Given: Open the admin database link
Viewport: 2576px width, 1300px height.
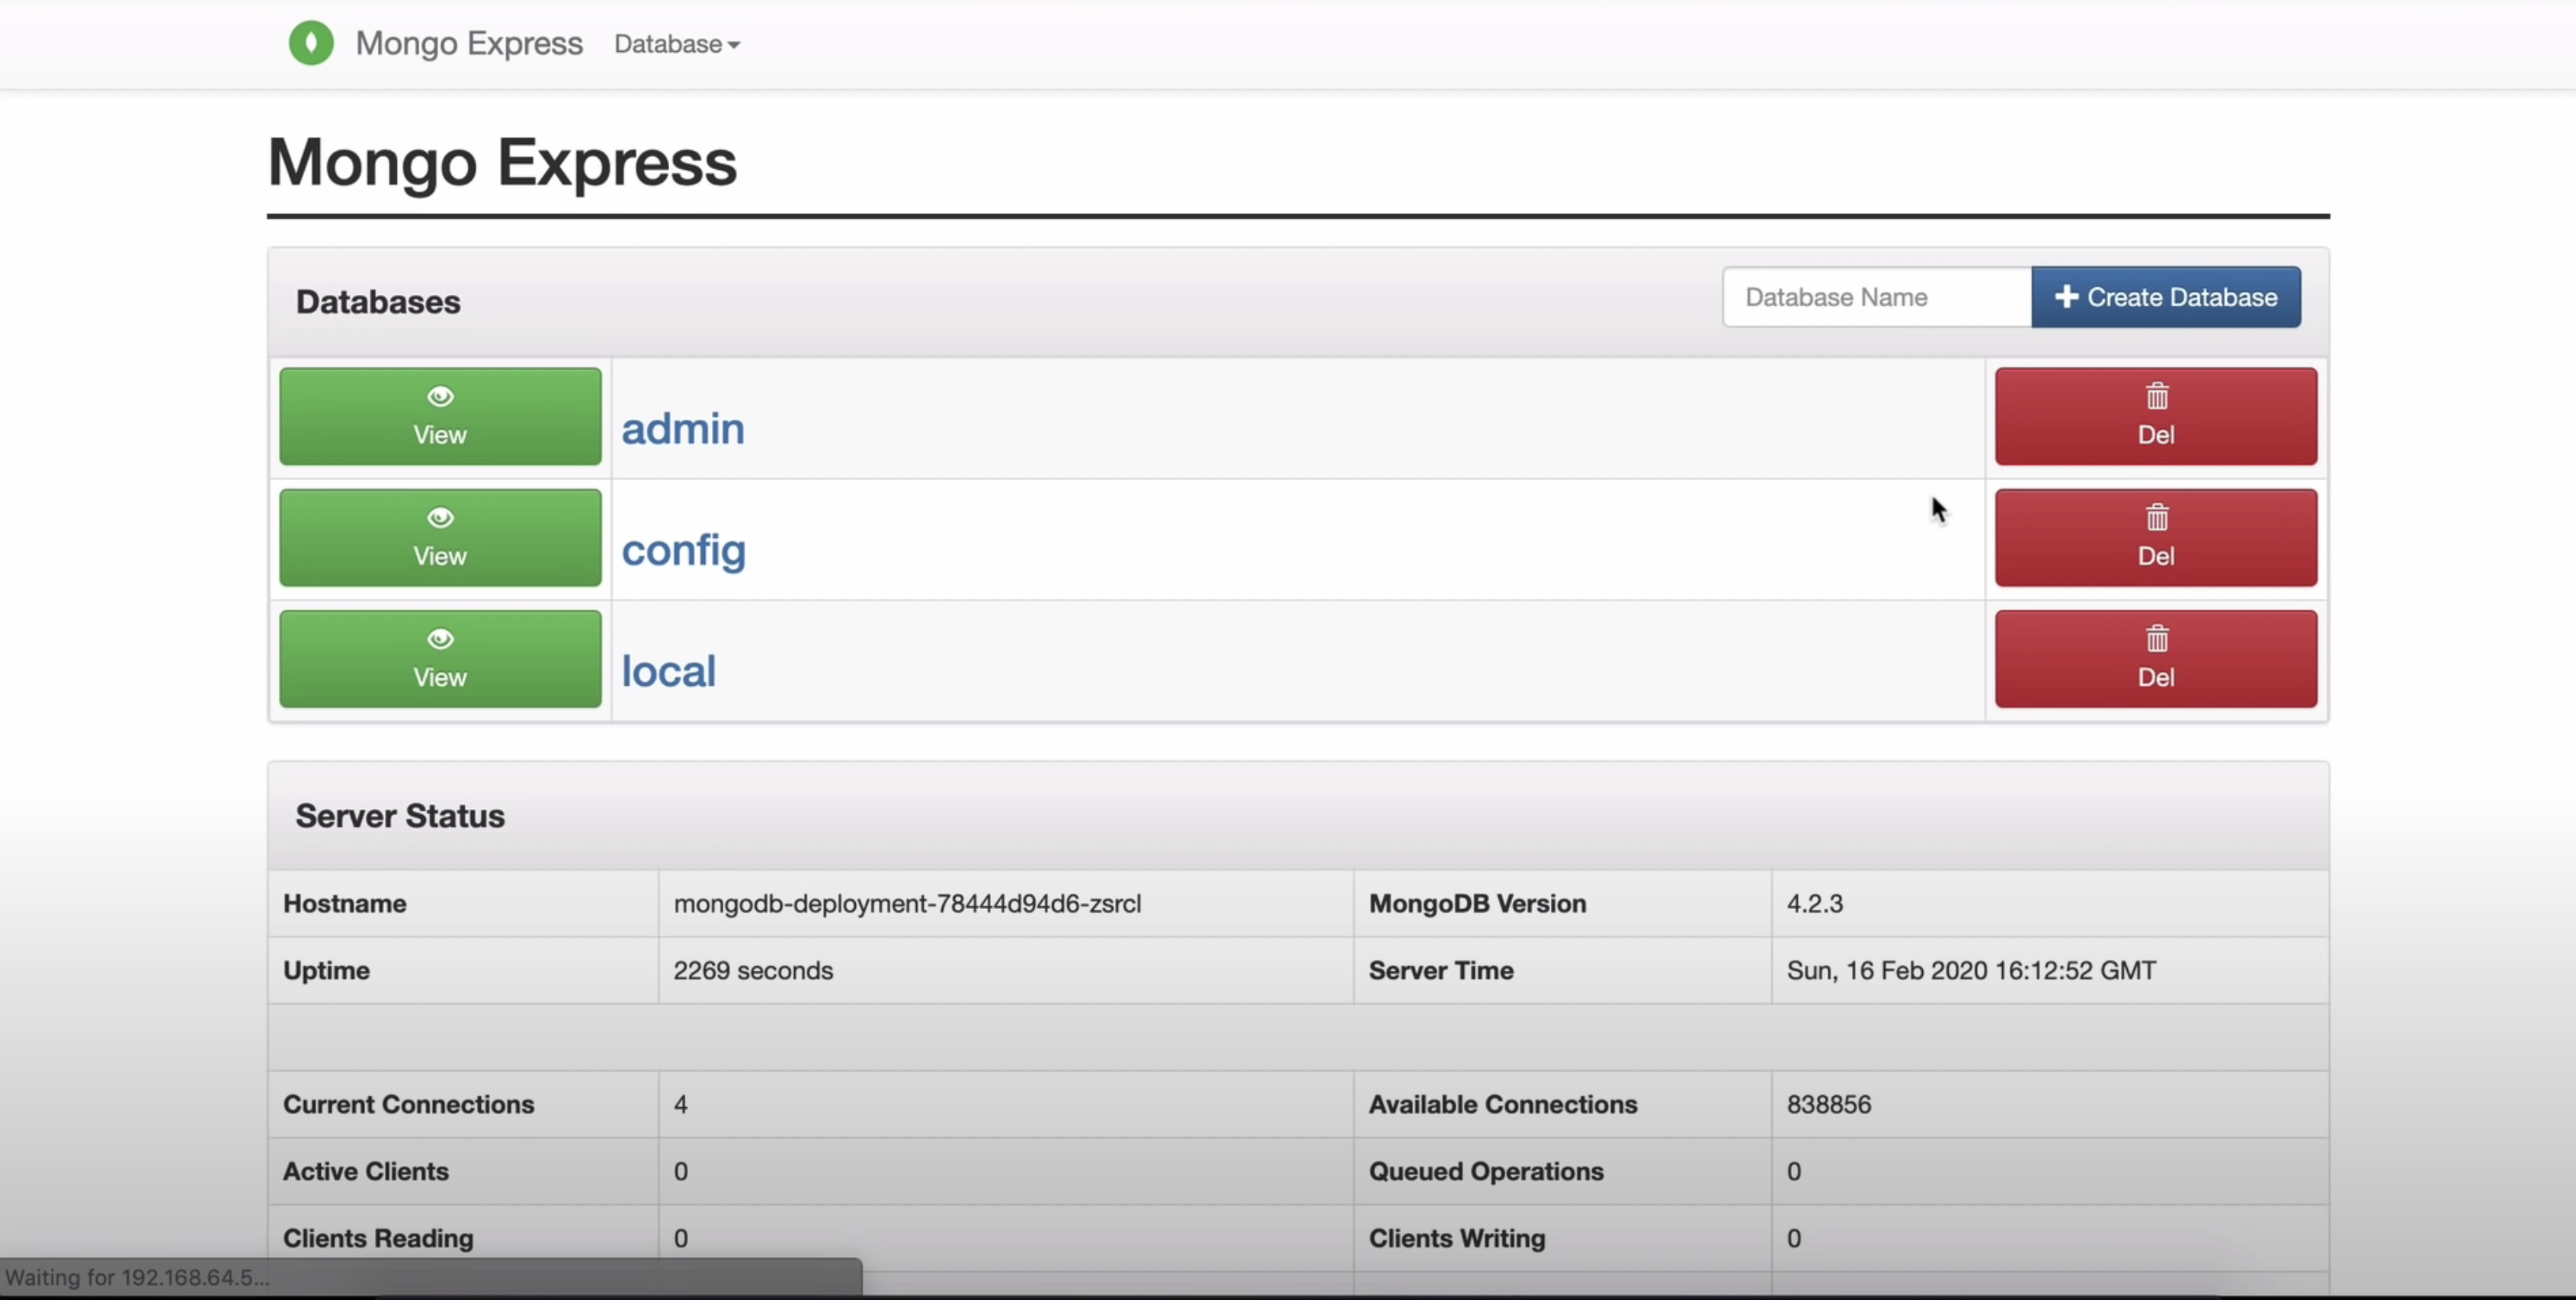Looking at the screenshot, I should point(683,429).
